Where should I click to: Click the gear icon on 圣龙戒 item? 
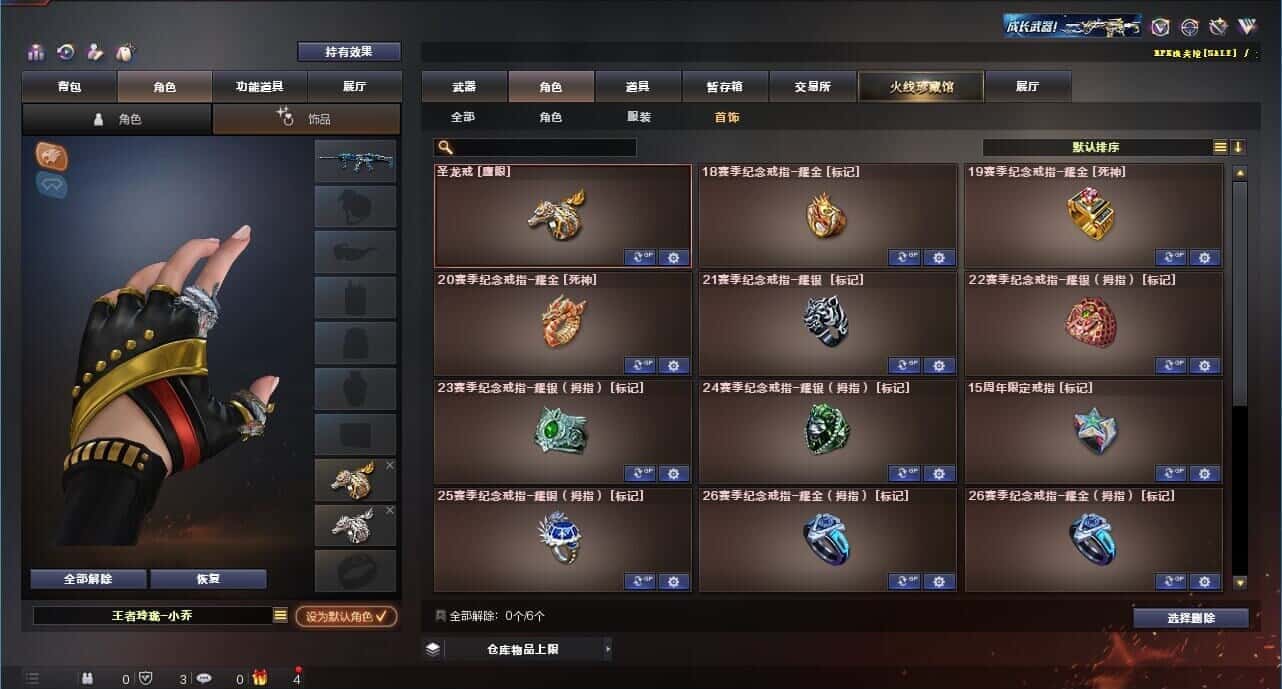673,257
